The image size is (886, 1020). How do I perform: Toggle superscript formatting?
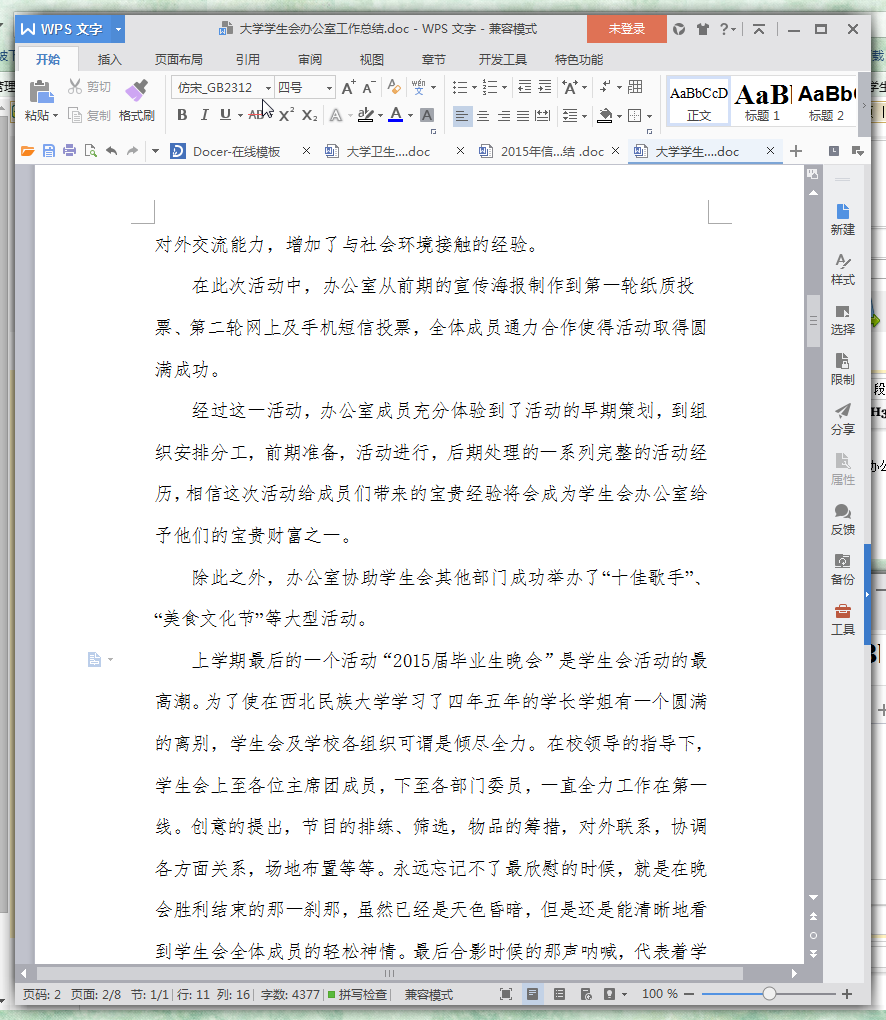(286, 115)
